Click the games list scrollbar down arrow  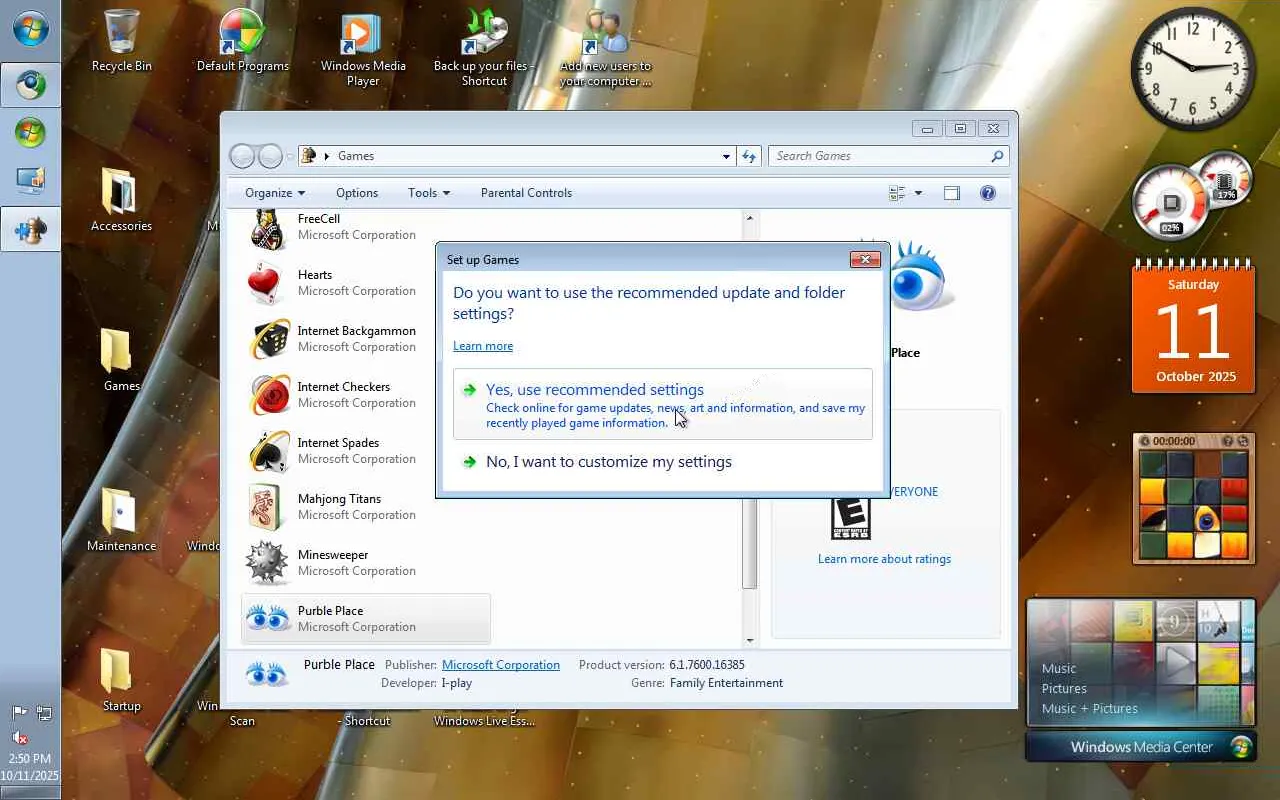point(750,640)
